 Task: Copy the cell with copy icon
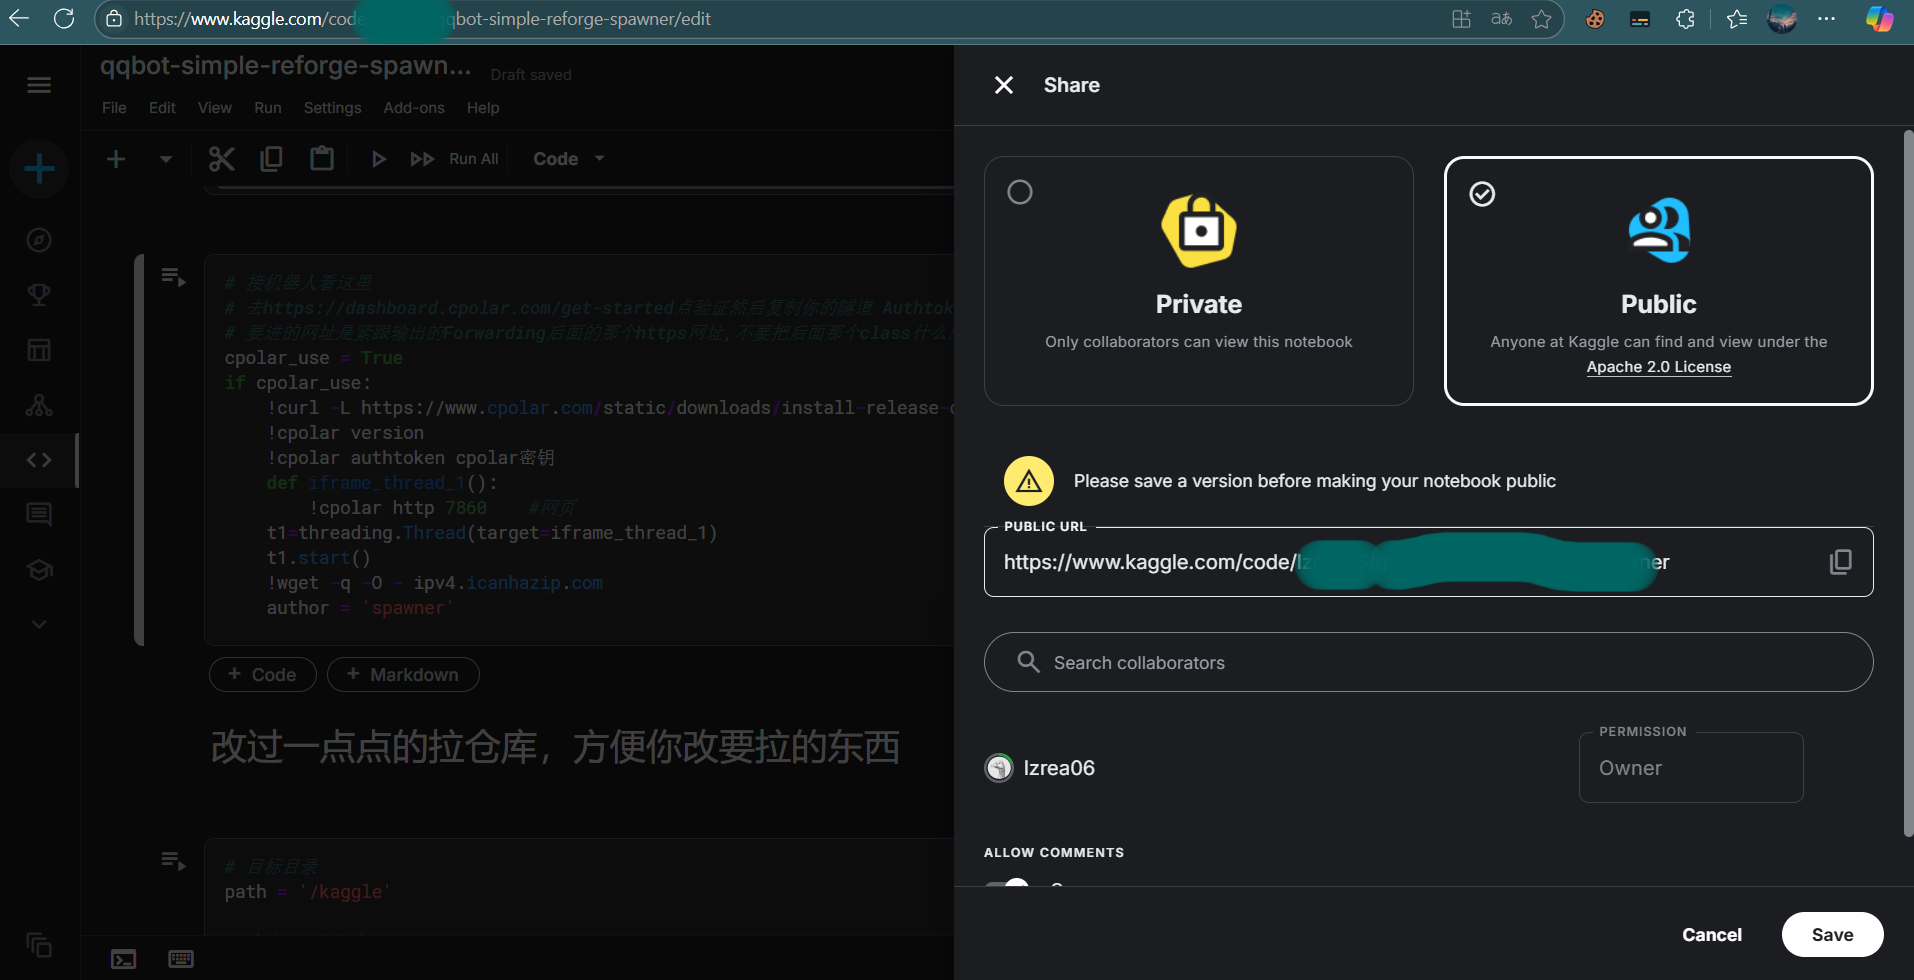pyautogui.click(x=271, y=159)
